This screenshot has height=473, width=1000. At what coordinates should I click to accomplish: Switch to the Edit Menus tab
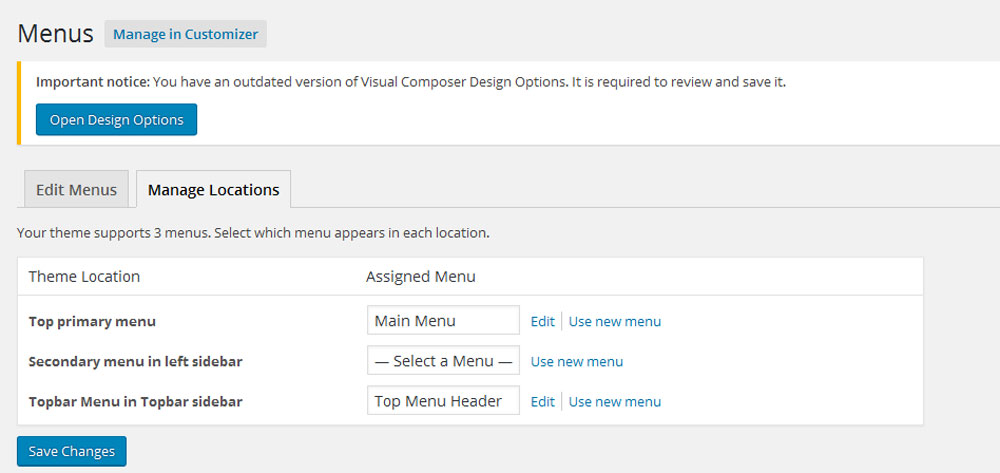(76, 190)
